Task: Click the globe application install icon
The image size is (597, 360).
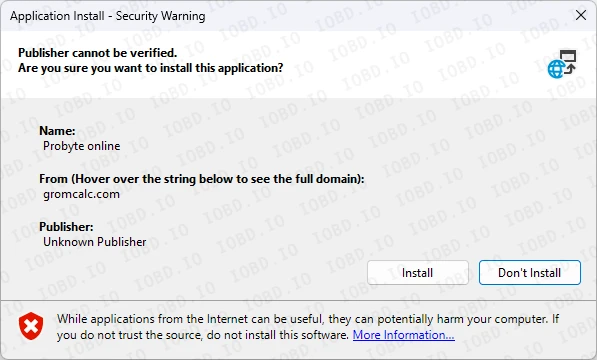Action: 562,64
